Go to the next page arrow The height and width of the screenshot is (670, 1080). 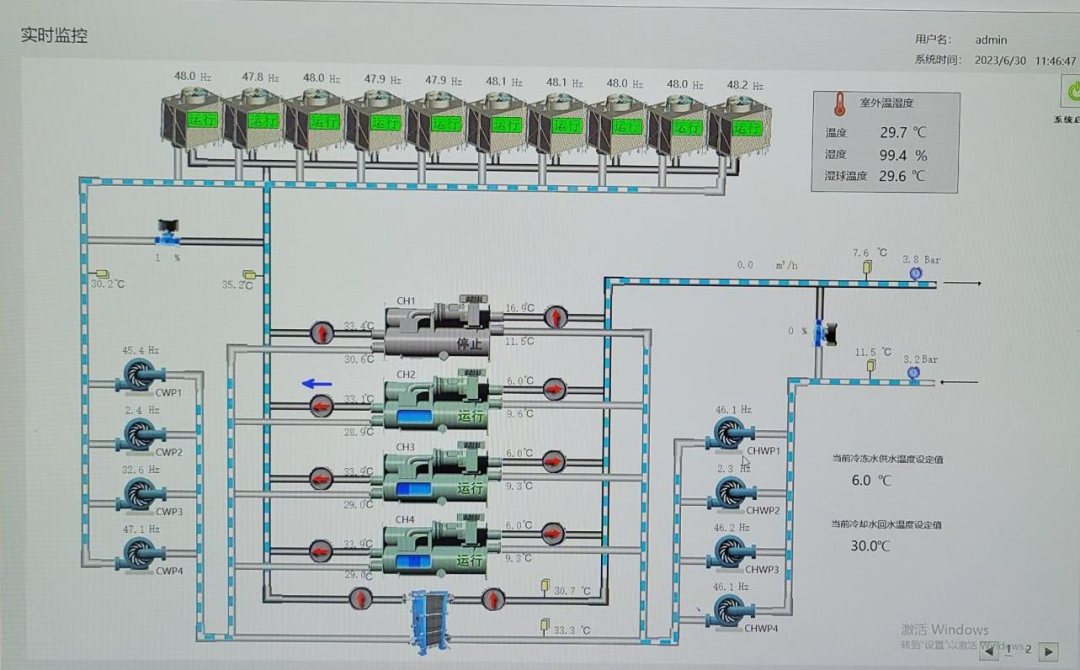click(x=1048, y=651)
